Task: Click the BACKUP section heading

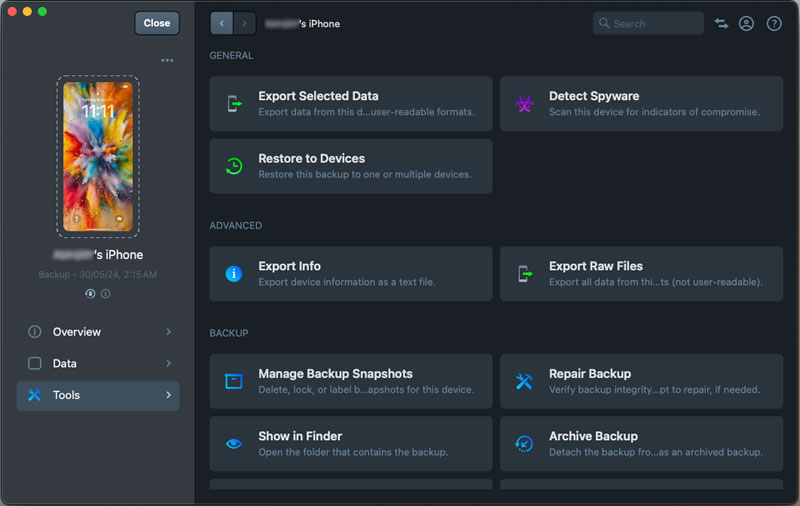Action: tap(229, 333)
